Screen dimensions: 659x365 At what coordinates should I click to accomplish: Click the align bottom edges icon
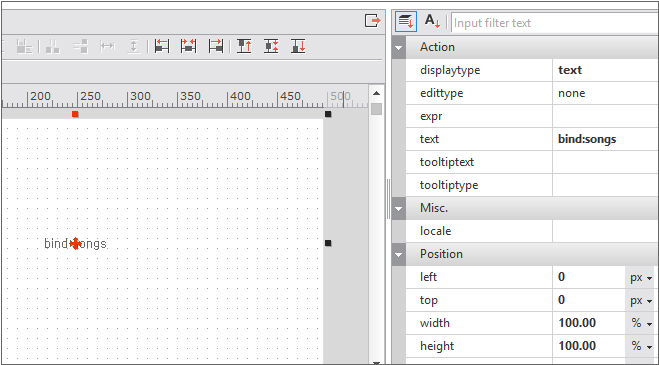point(298,46)
